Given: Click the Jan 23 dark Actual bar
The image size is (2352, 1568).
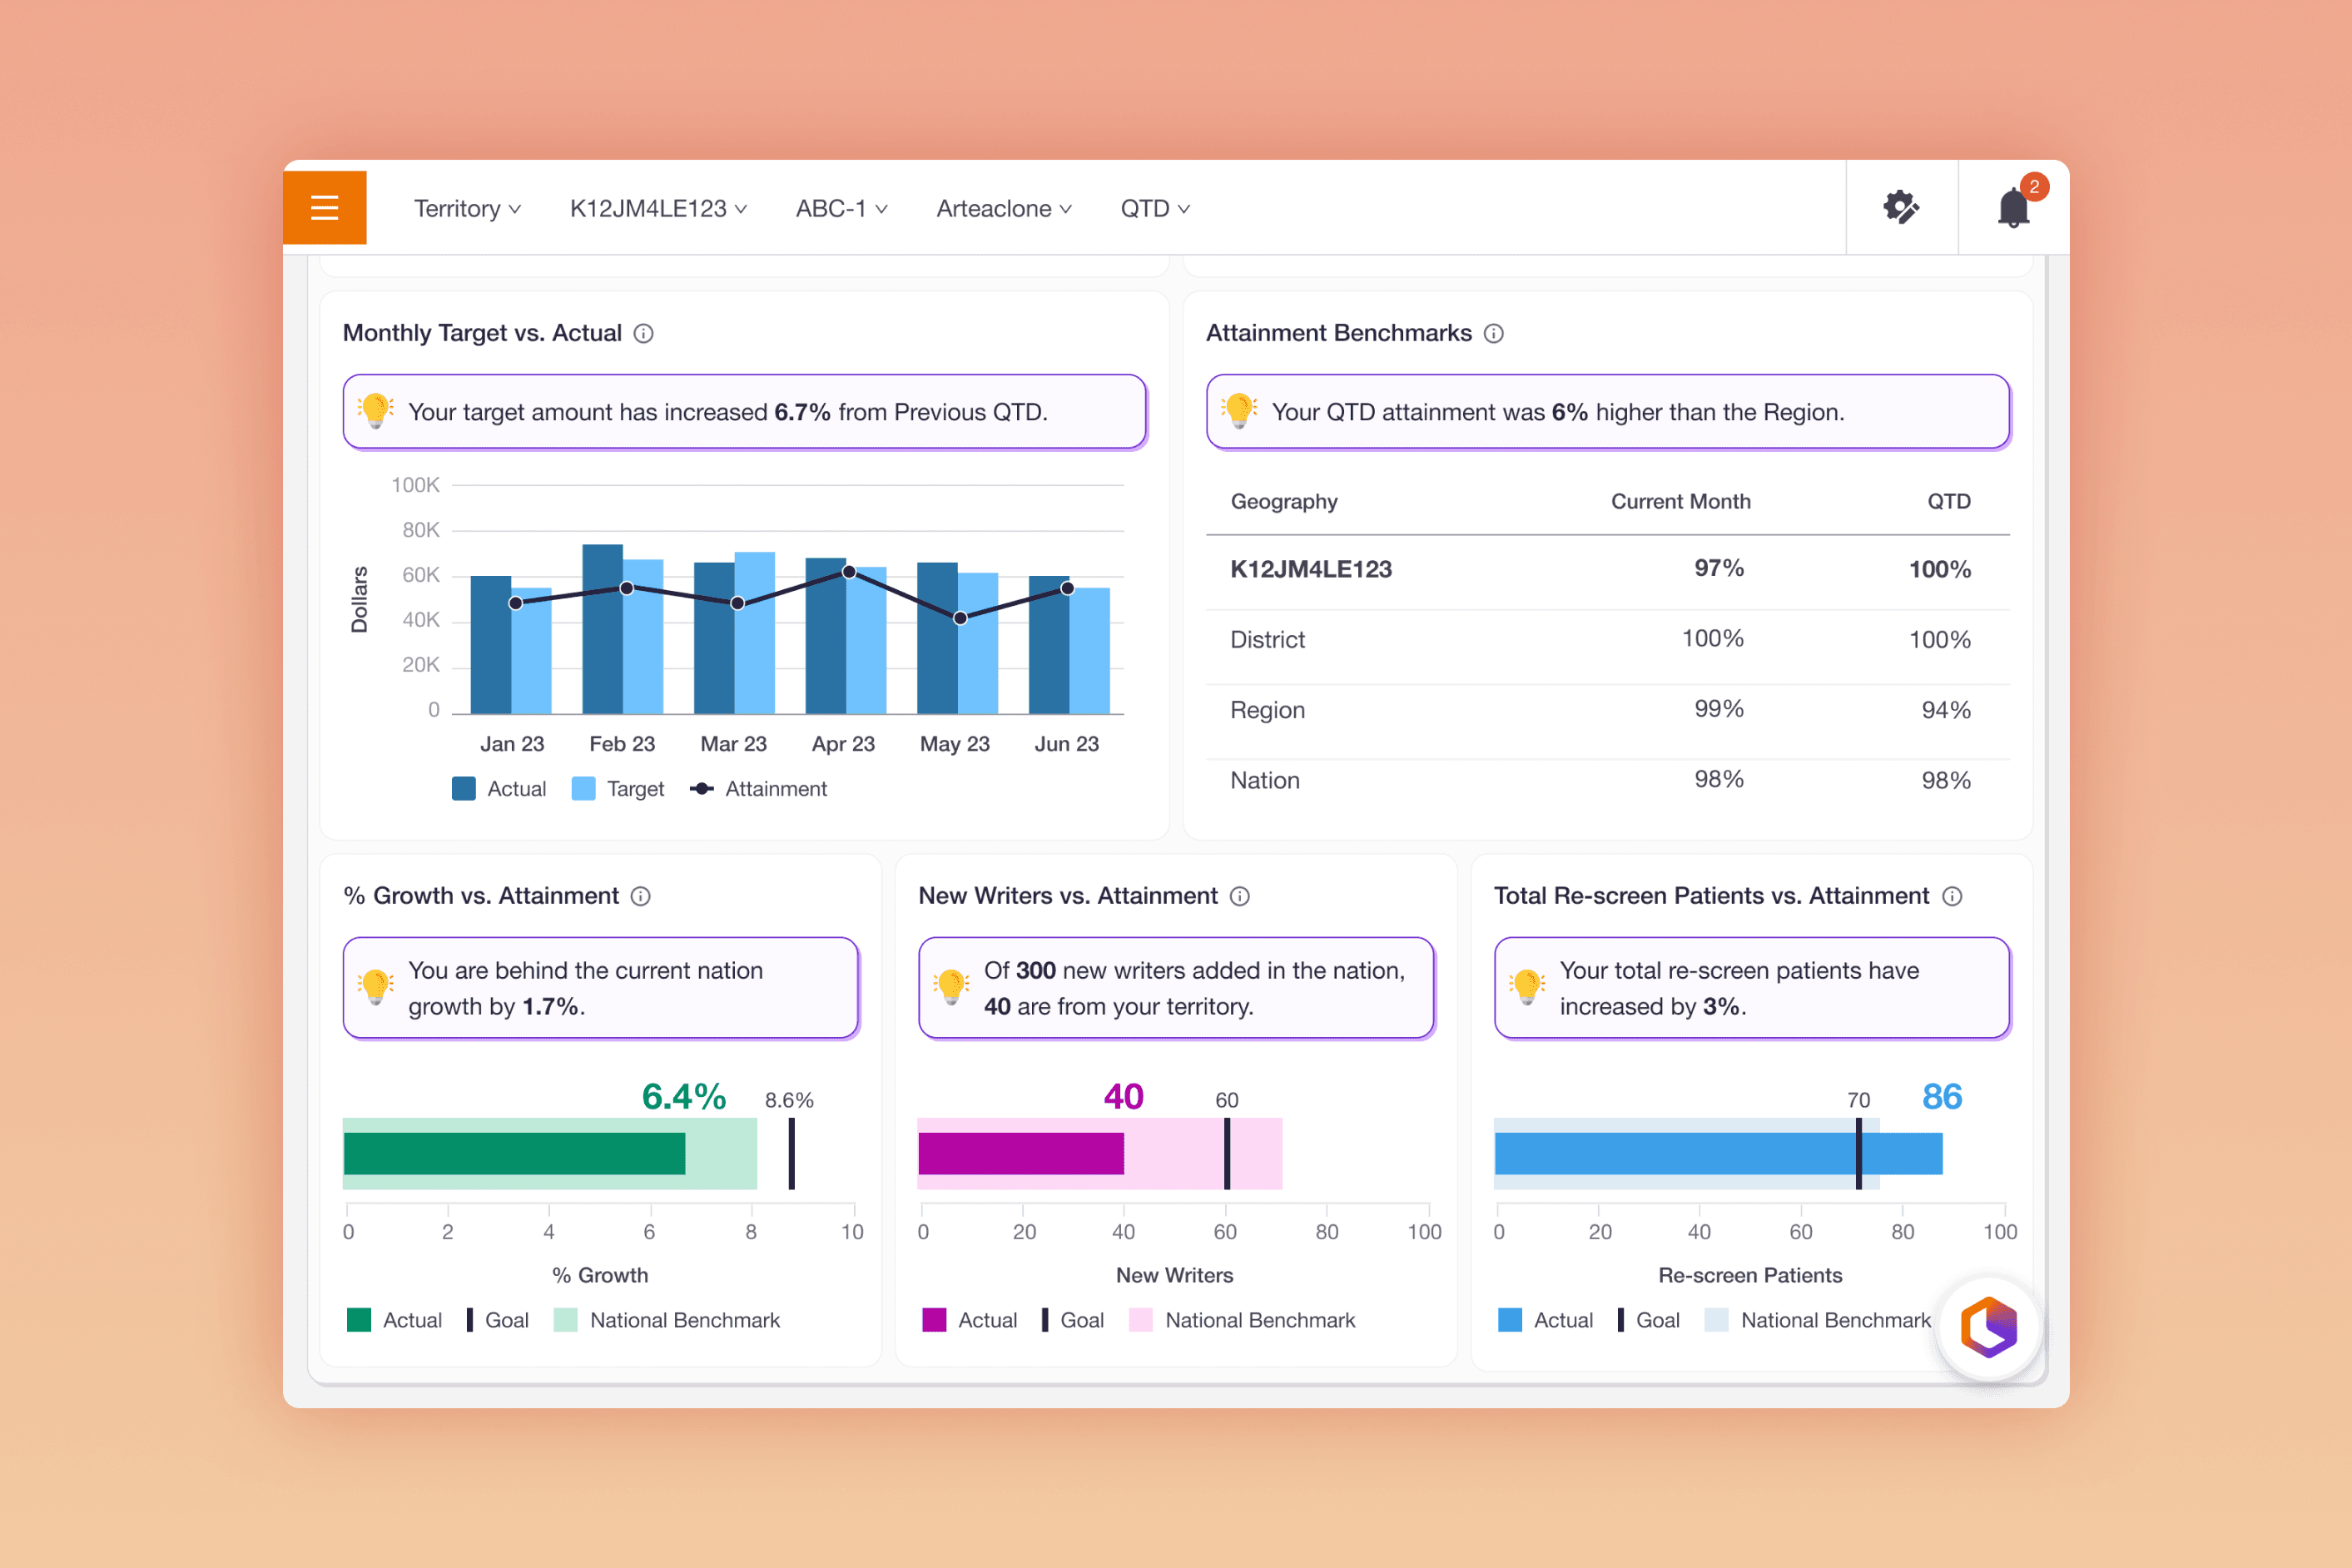Looking at the screenshot, I should click(491, 645).
